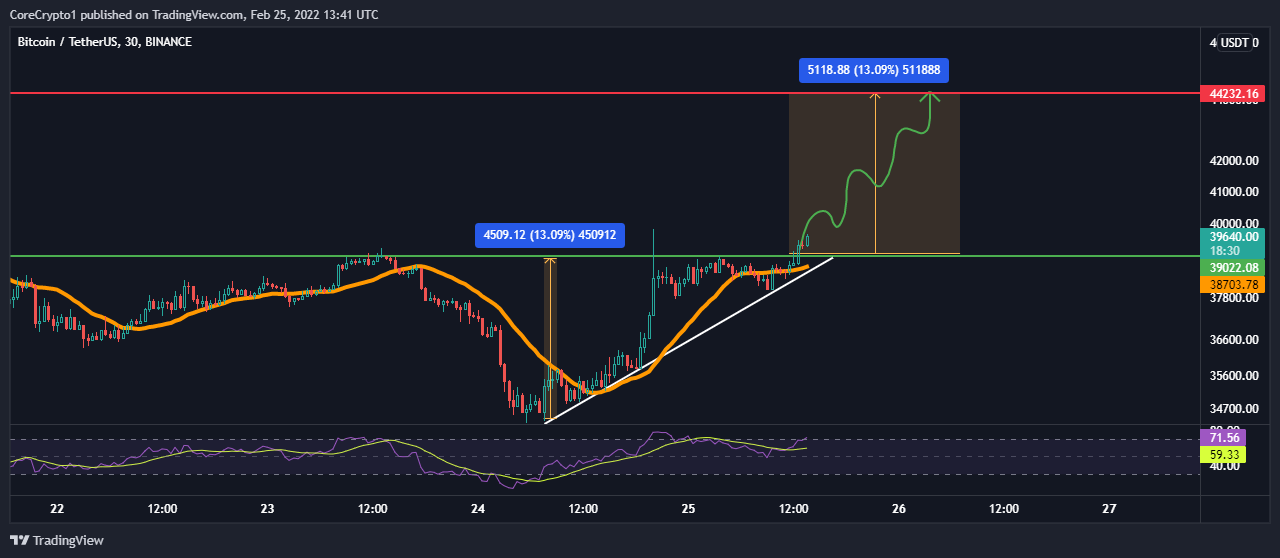Select the white ascending trendline
This screenshot has height=558, width=1280.
(689, 339)
